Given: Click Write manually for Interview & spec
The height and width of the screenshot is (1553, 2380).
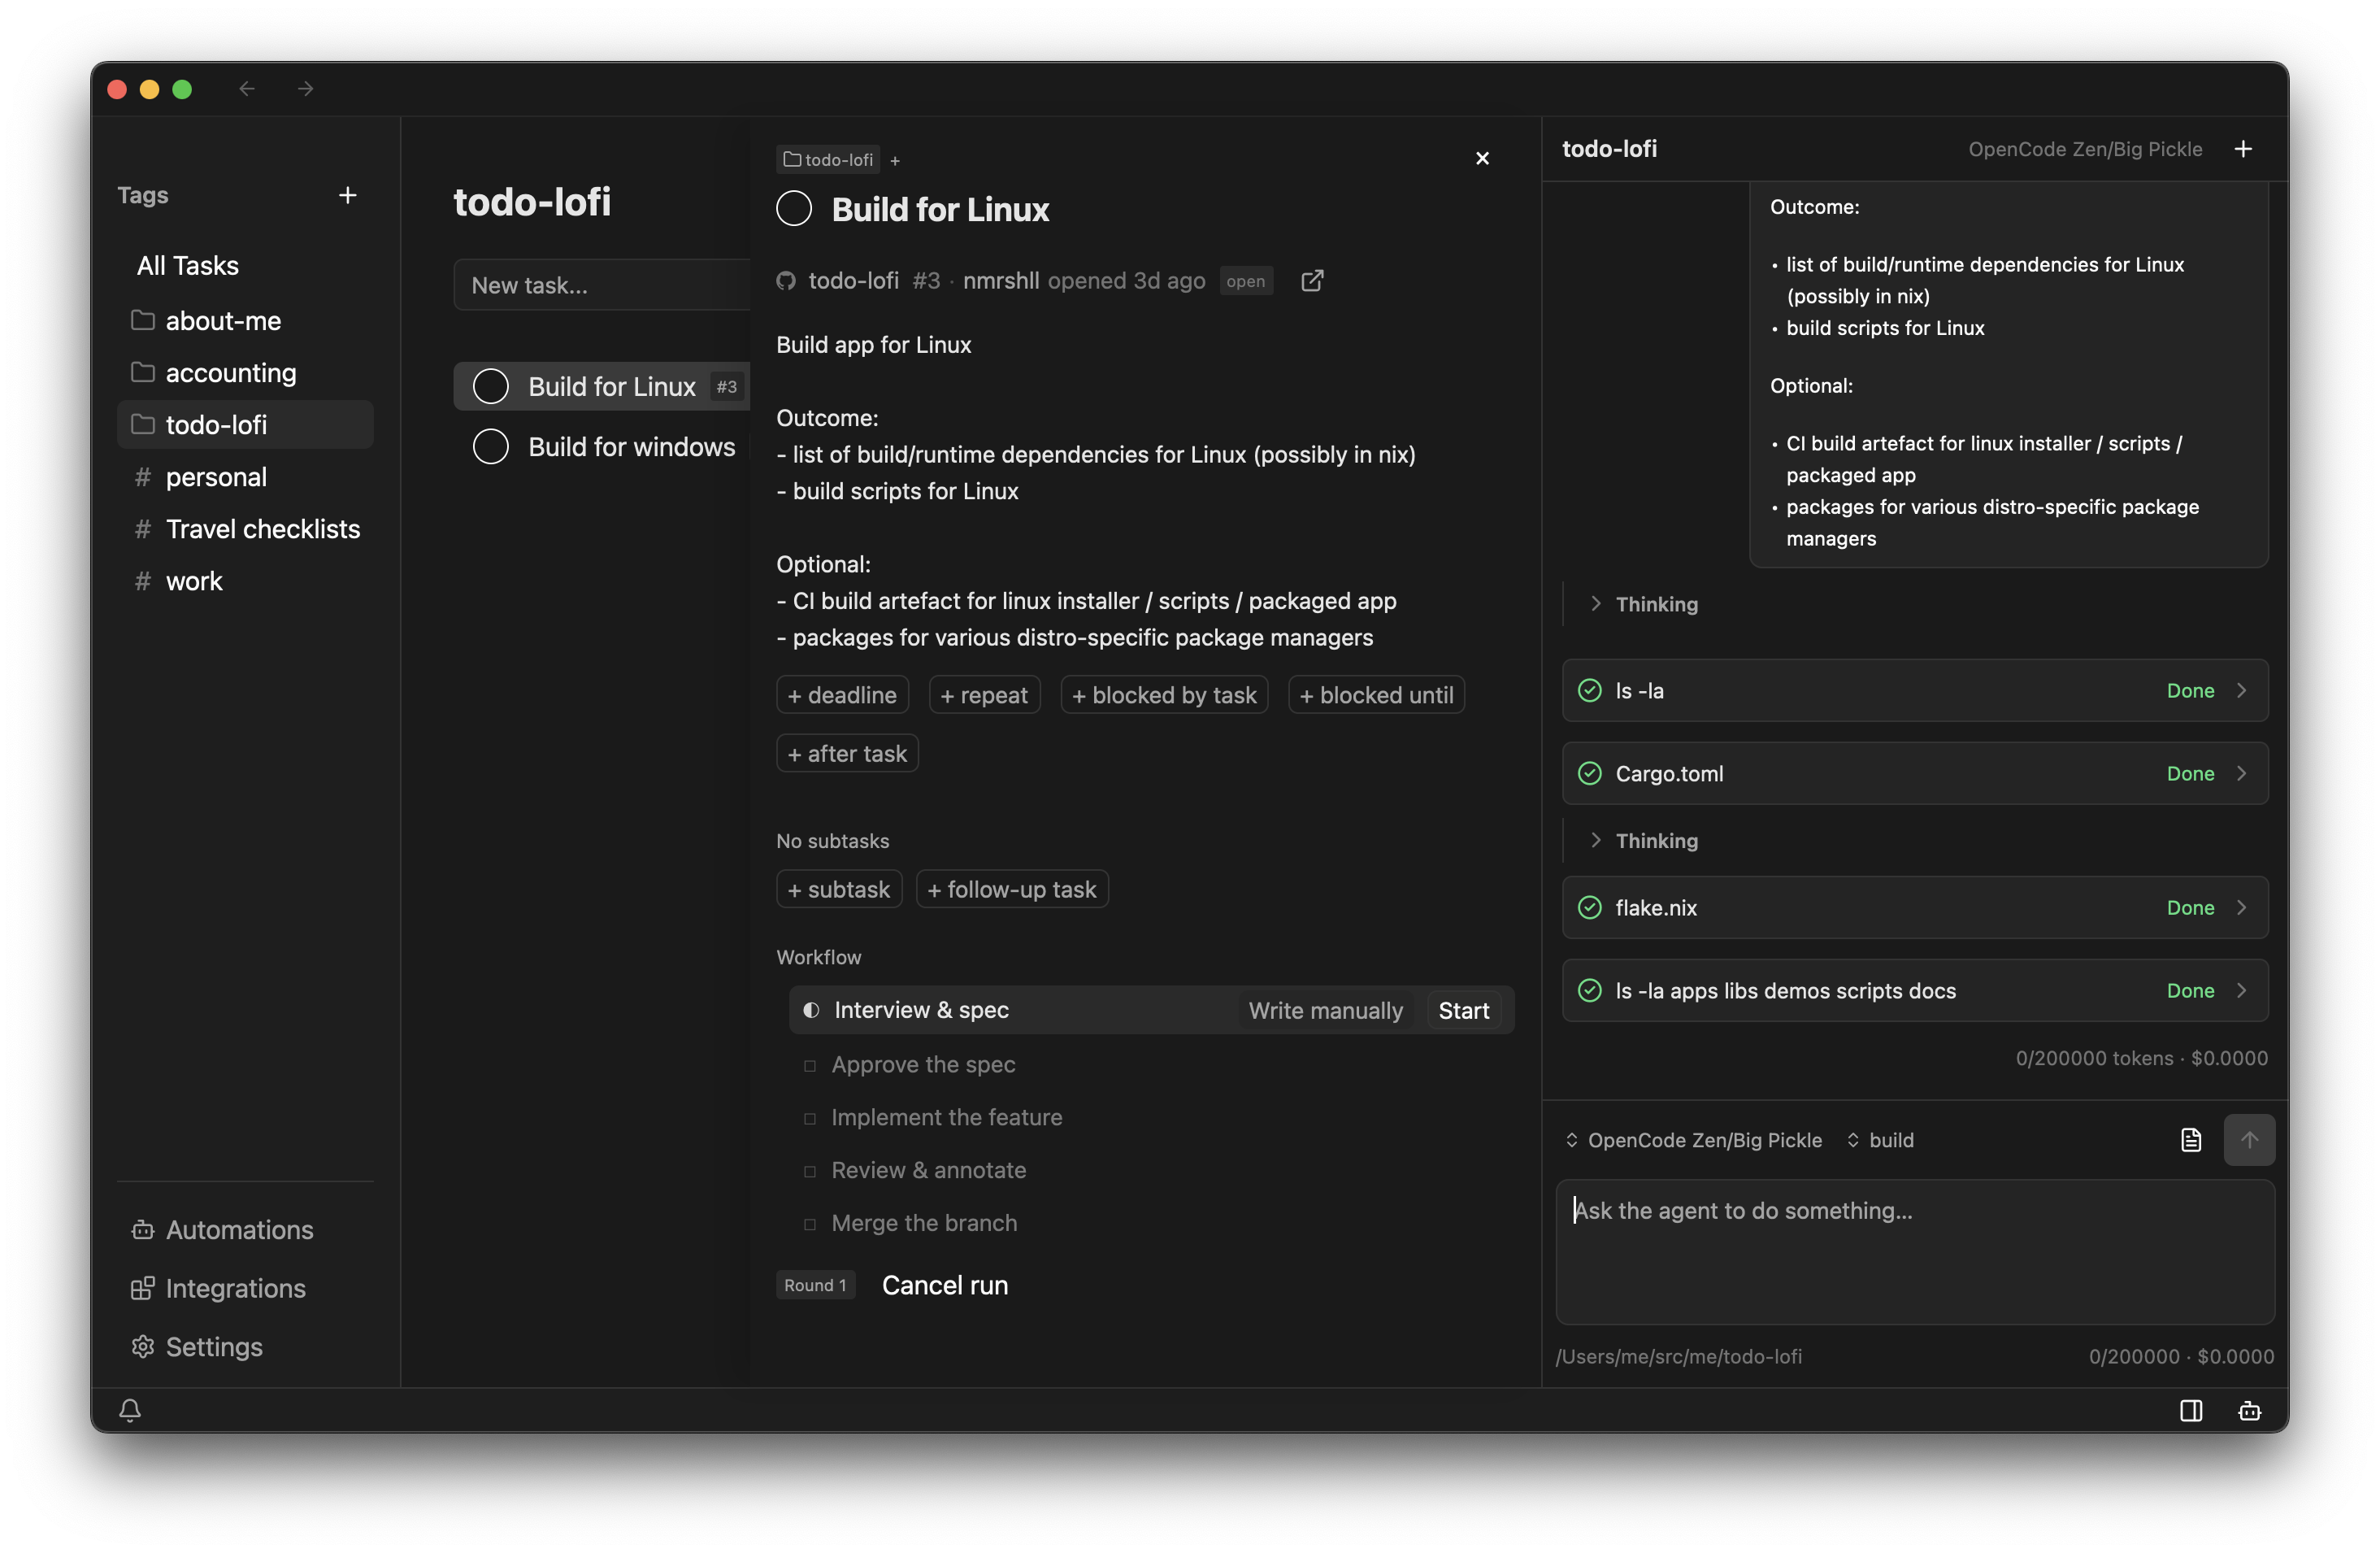Looking at the screenshot, I should tap(1325, 1010).
